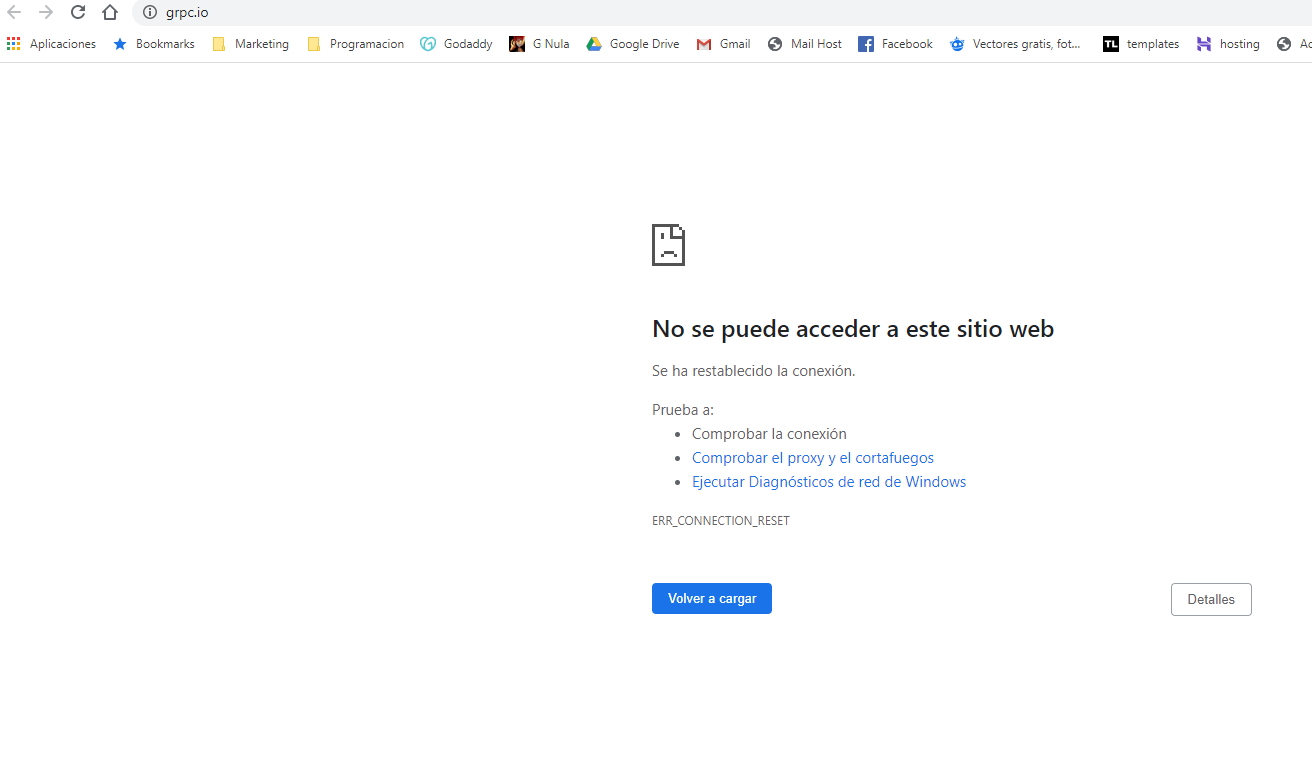Click the text Se ha restablecido la conexión

tap(754, 371)
